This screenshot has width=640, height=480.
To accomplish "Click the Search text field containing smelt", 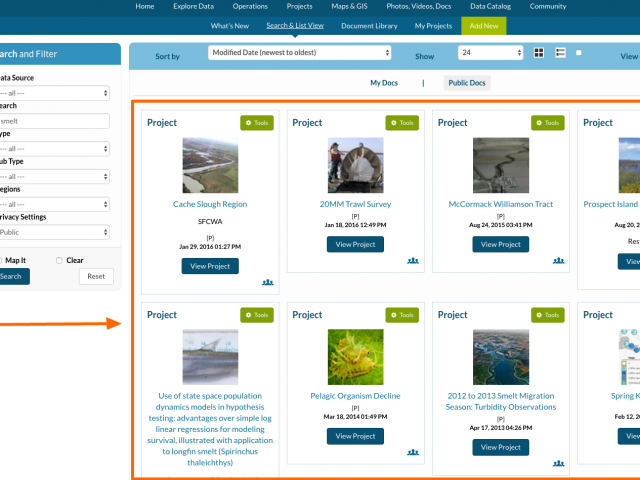I will point(54,121).
